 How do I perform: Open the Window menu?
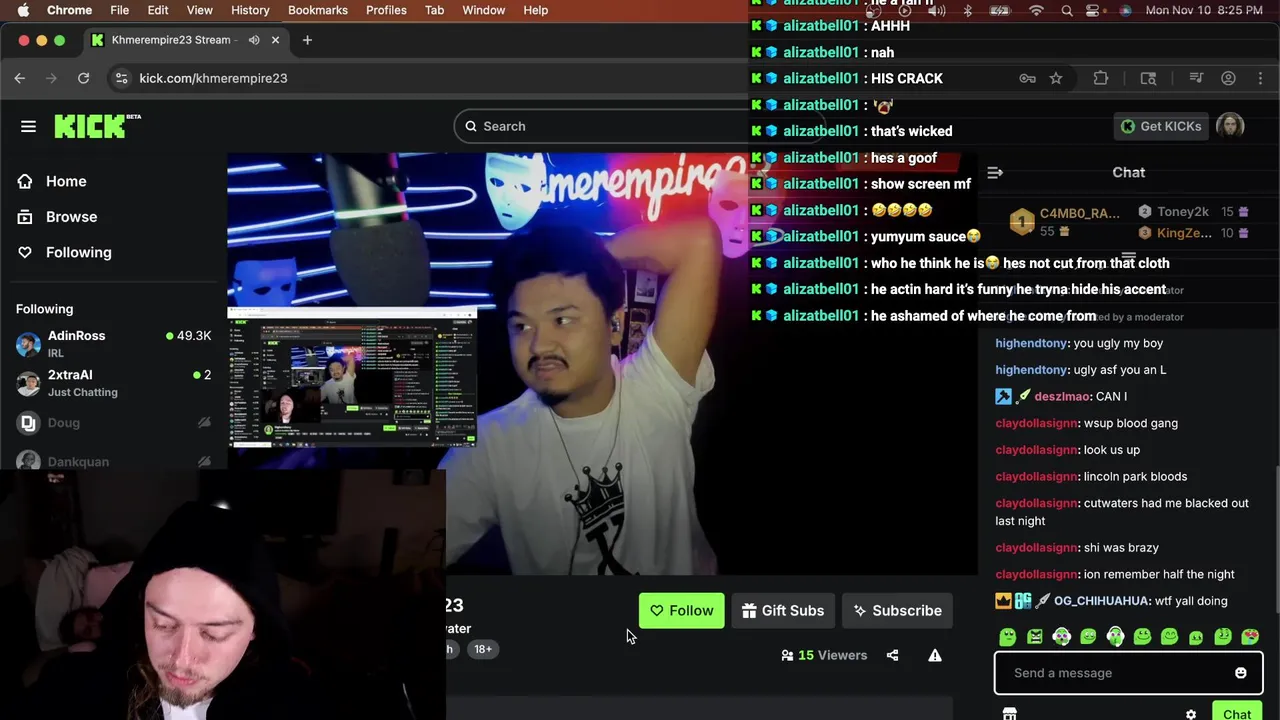(483, 10)
